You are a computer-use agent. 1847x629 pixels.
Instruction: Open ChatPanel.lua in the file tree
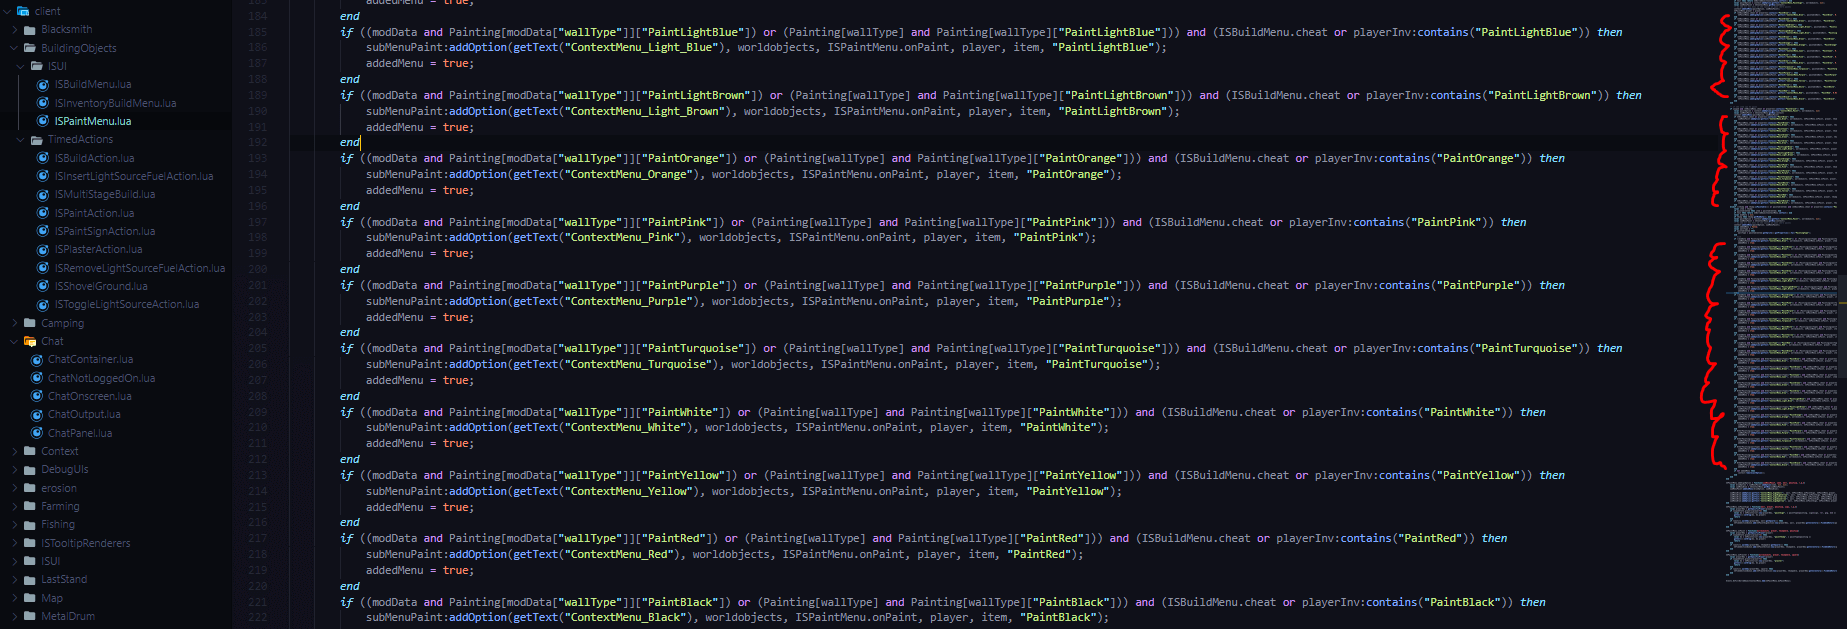(80, 433)
